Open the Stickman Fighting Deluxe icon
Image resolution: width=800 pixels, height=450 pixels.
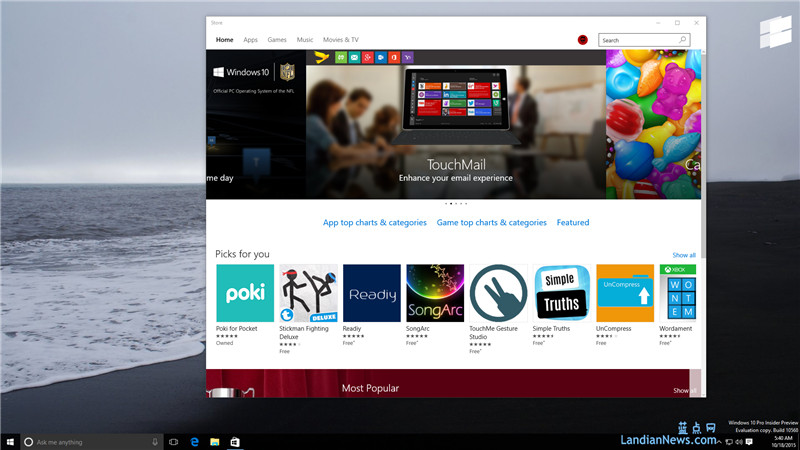(308, 293)
